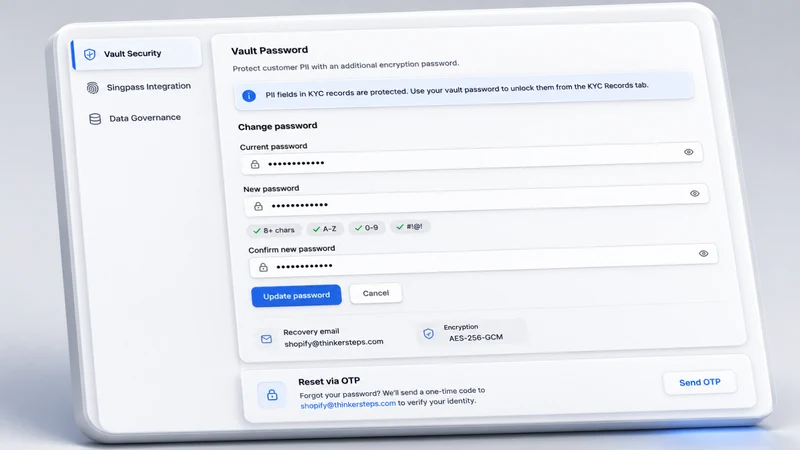Click the Vault Security shield icon

click(90, 54)
